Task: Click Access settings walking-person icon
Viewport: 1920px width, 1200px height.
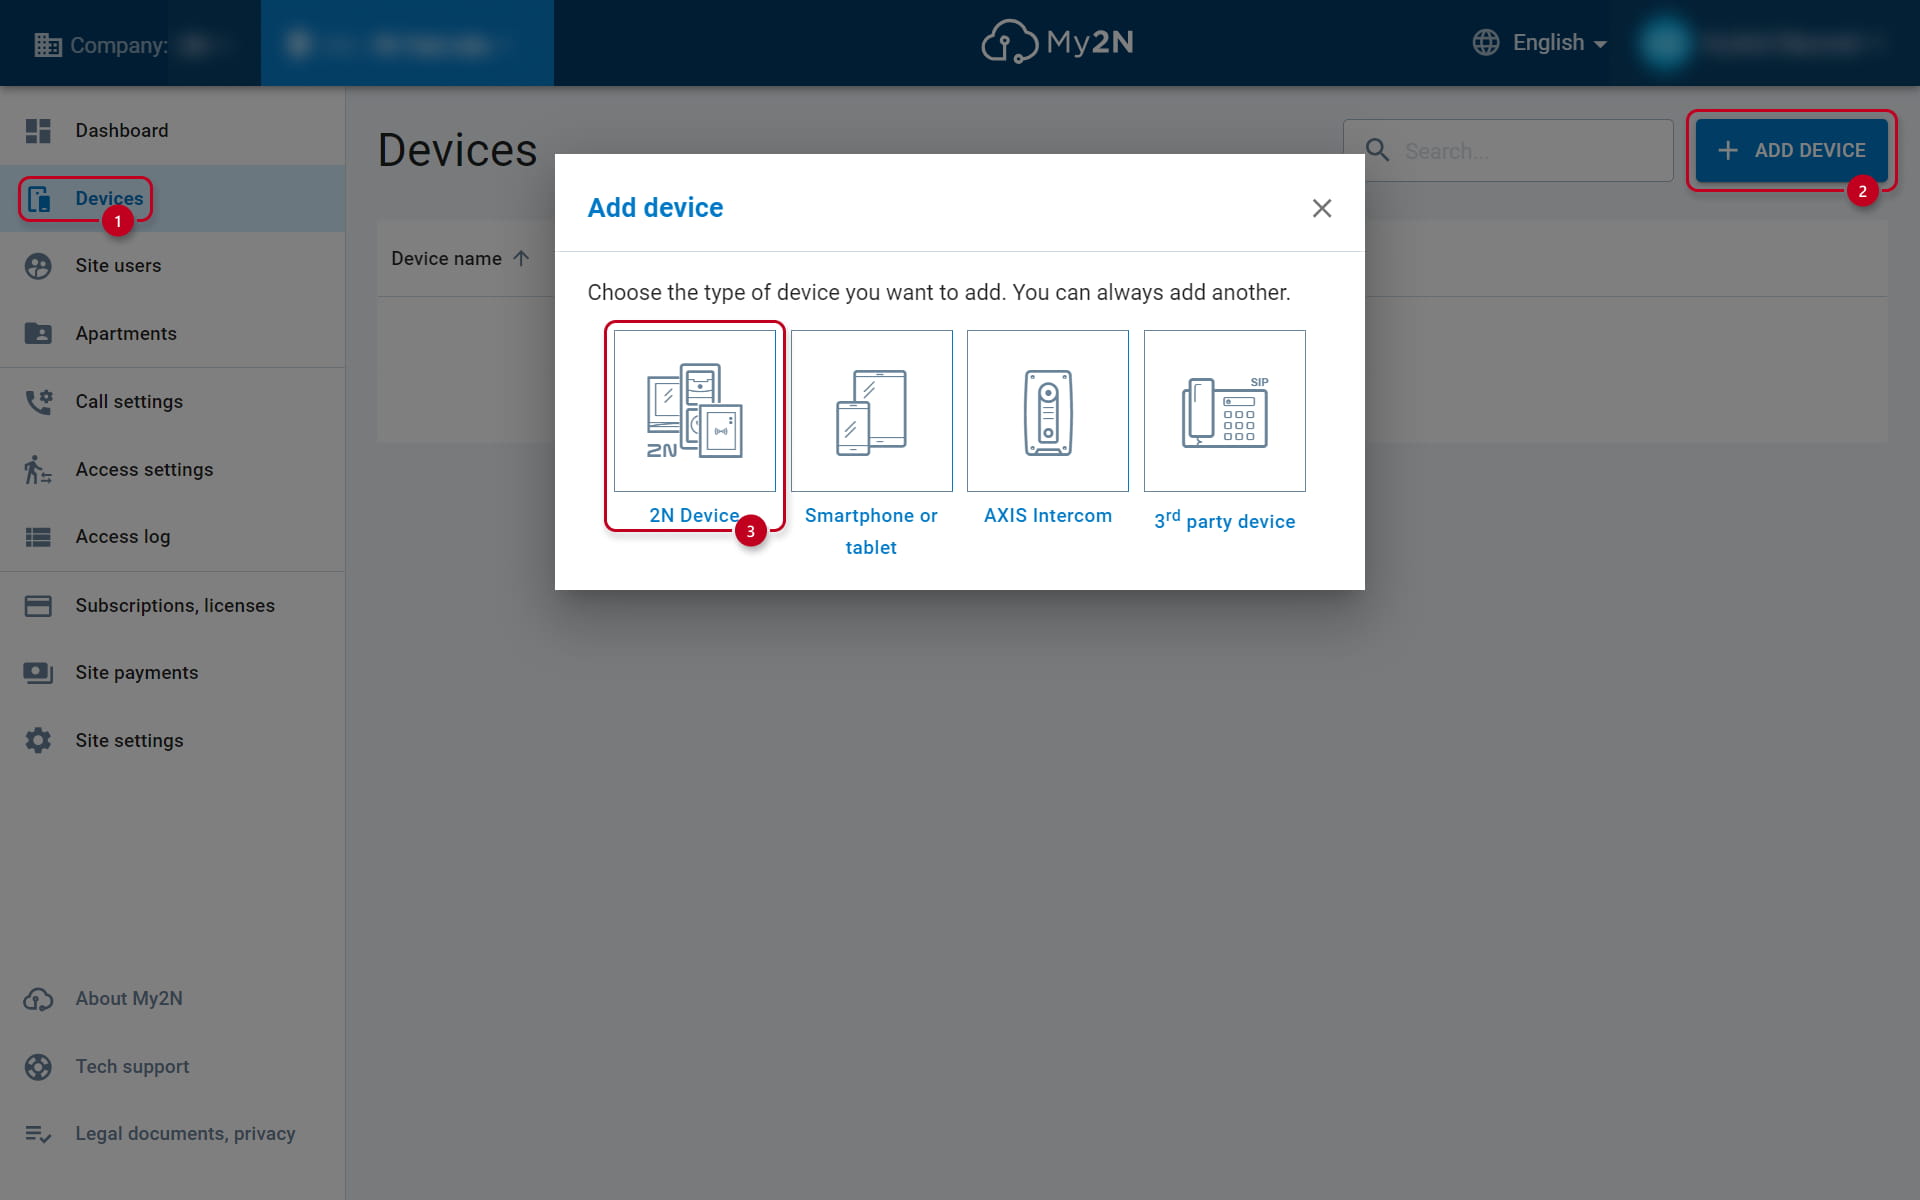Action: click(x=38, y=469)
